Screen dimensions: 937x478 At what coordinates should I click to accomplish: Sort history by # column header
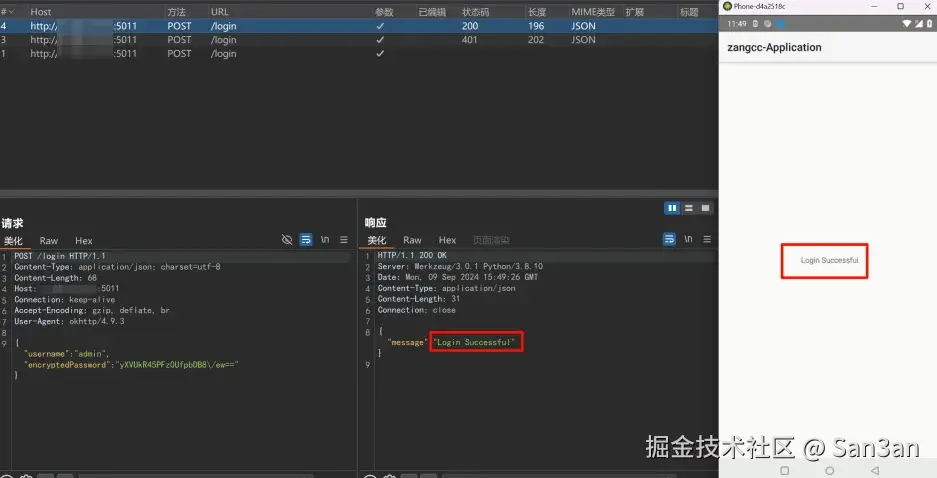7,11
